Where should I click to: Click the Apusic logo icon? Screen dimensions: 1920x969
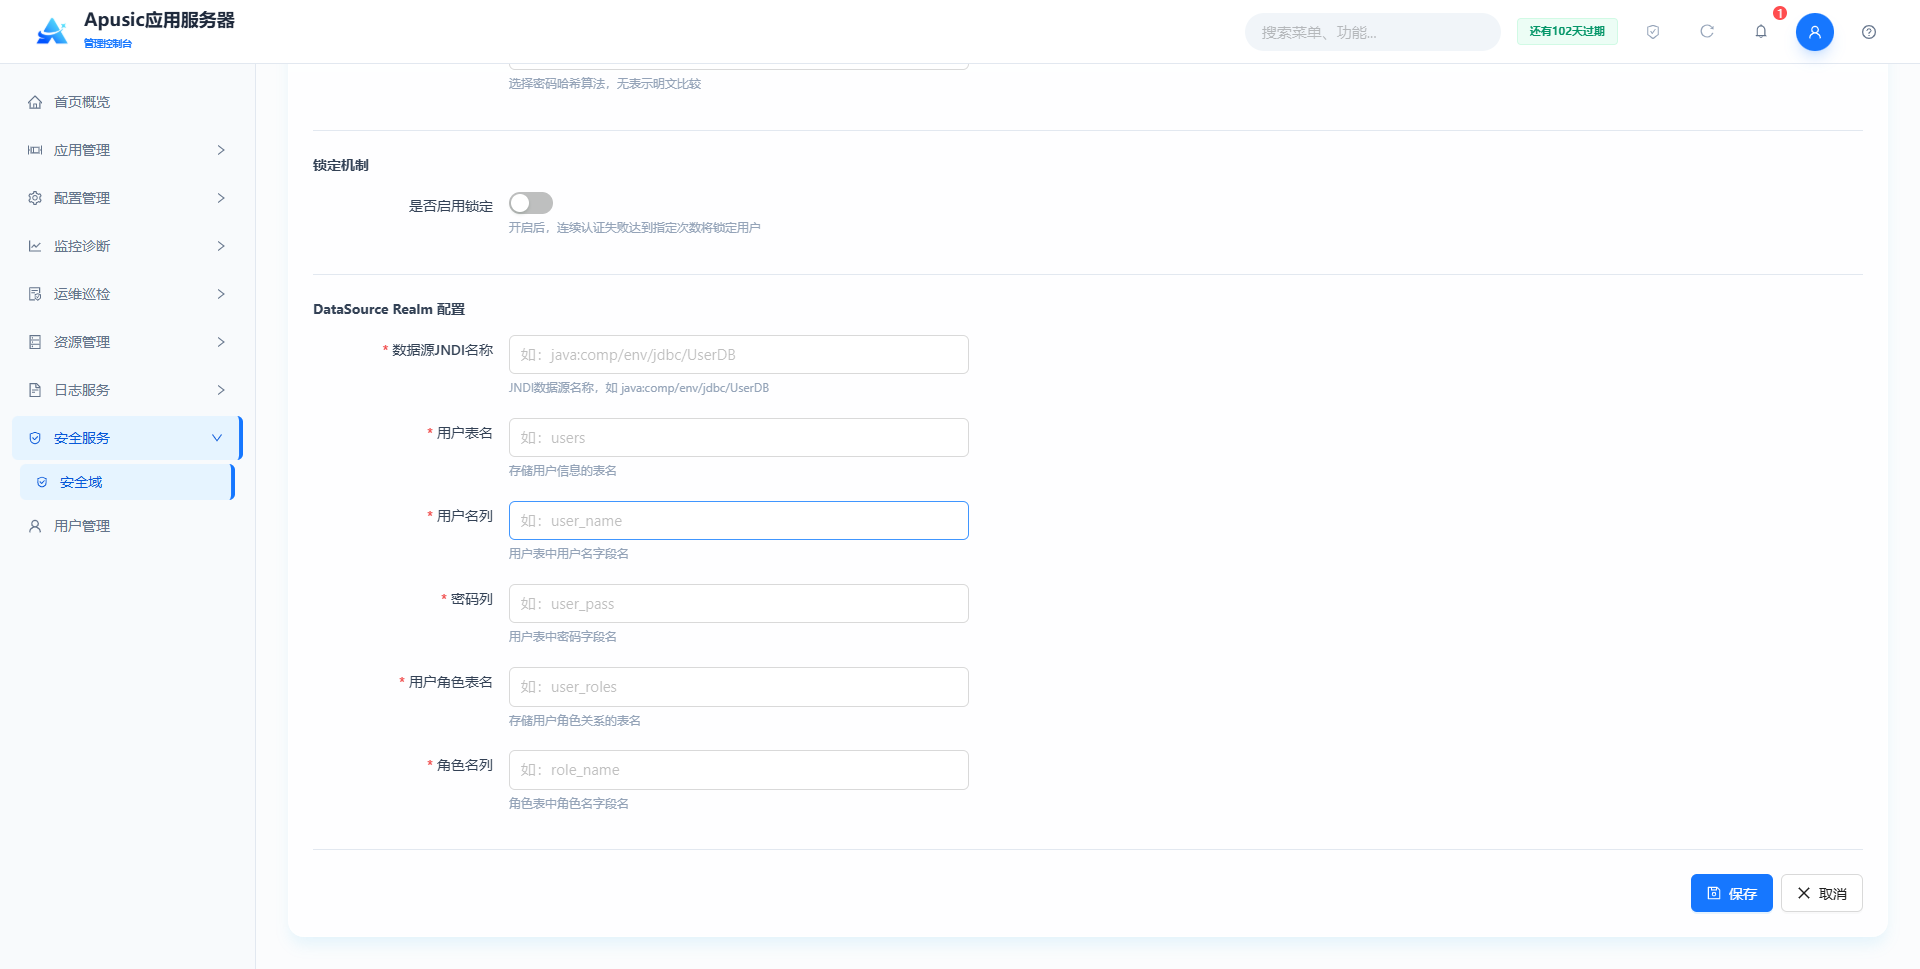click(52, 31)
